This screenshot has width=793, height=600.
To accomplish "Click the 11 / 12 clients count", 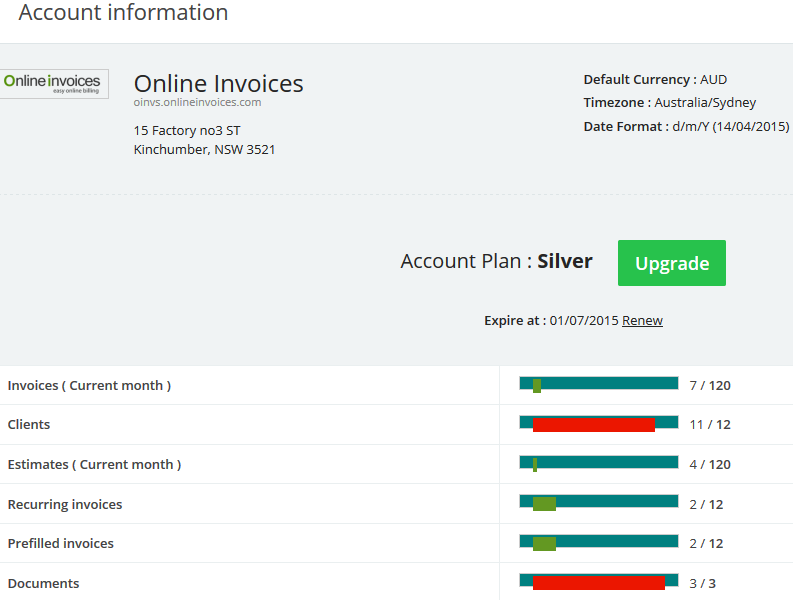I will 710,425.
